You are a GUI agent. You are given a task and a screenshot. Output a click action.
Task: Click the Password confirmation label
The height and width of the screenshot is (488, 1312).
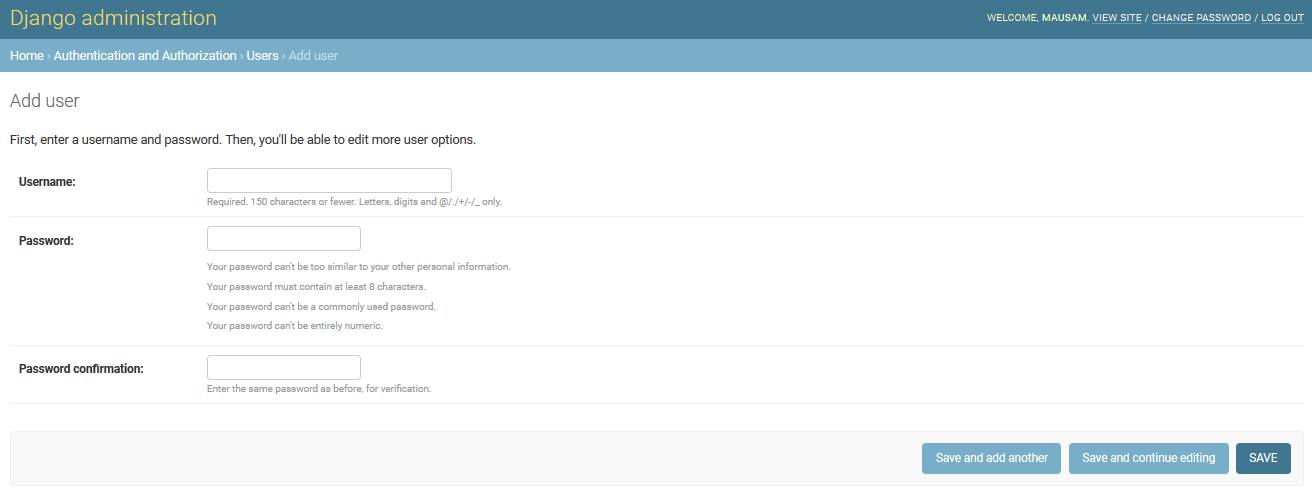(x=81, y=369)
